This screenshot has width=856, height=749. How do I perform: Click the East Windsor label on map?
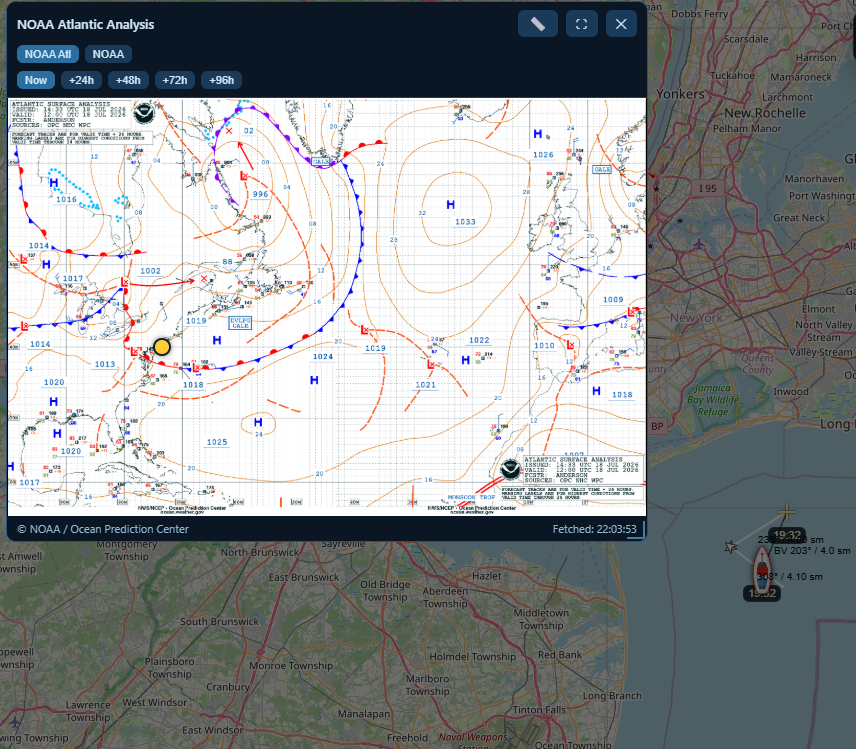tap(212, 730)
